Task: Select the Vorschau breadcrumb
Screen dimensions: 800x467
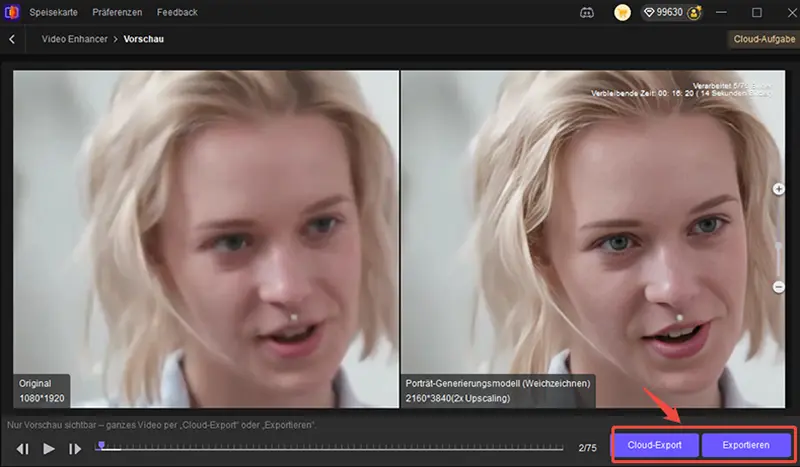Action: point(143,39)
